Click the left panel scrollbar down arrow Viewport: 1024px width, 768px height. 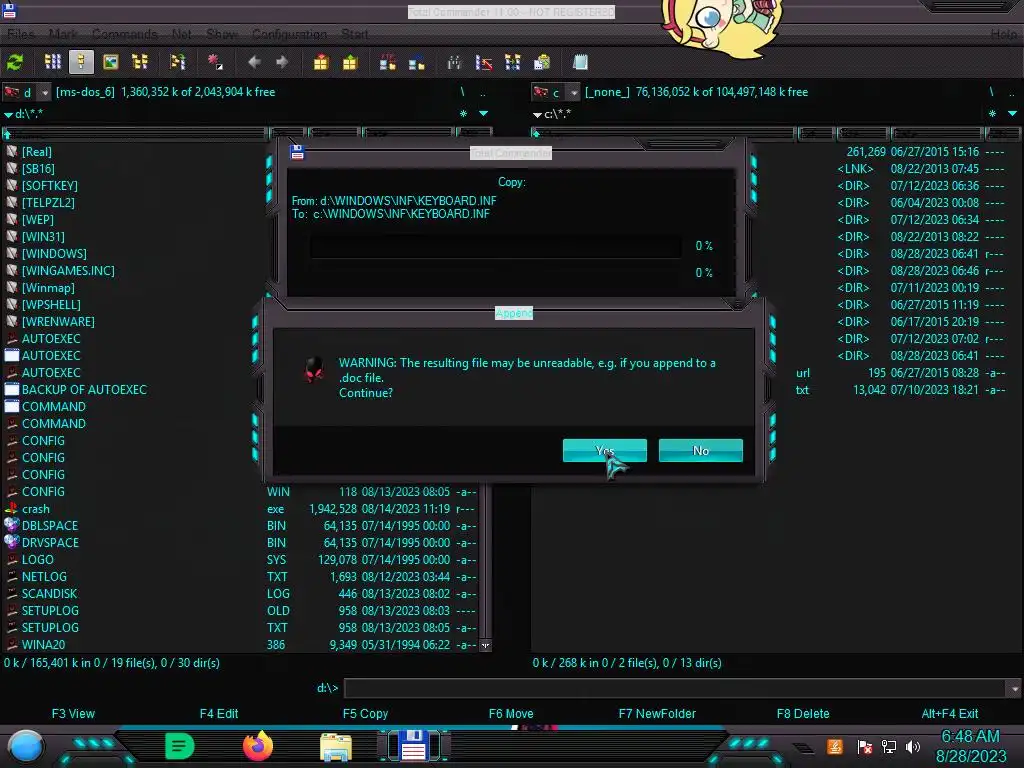coord(485,645)
